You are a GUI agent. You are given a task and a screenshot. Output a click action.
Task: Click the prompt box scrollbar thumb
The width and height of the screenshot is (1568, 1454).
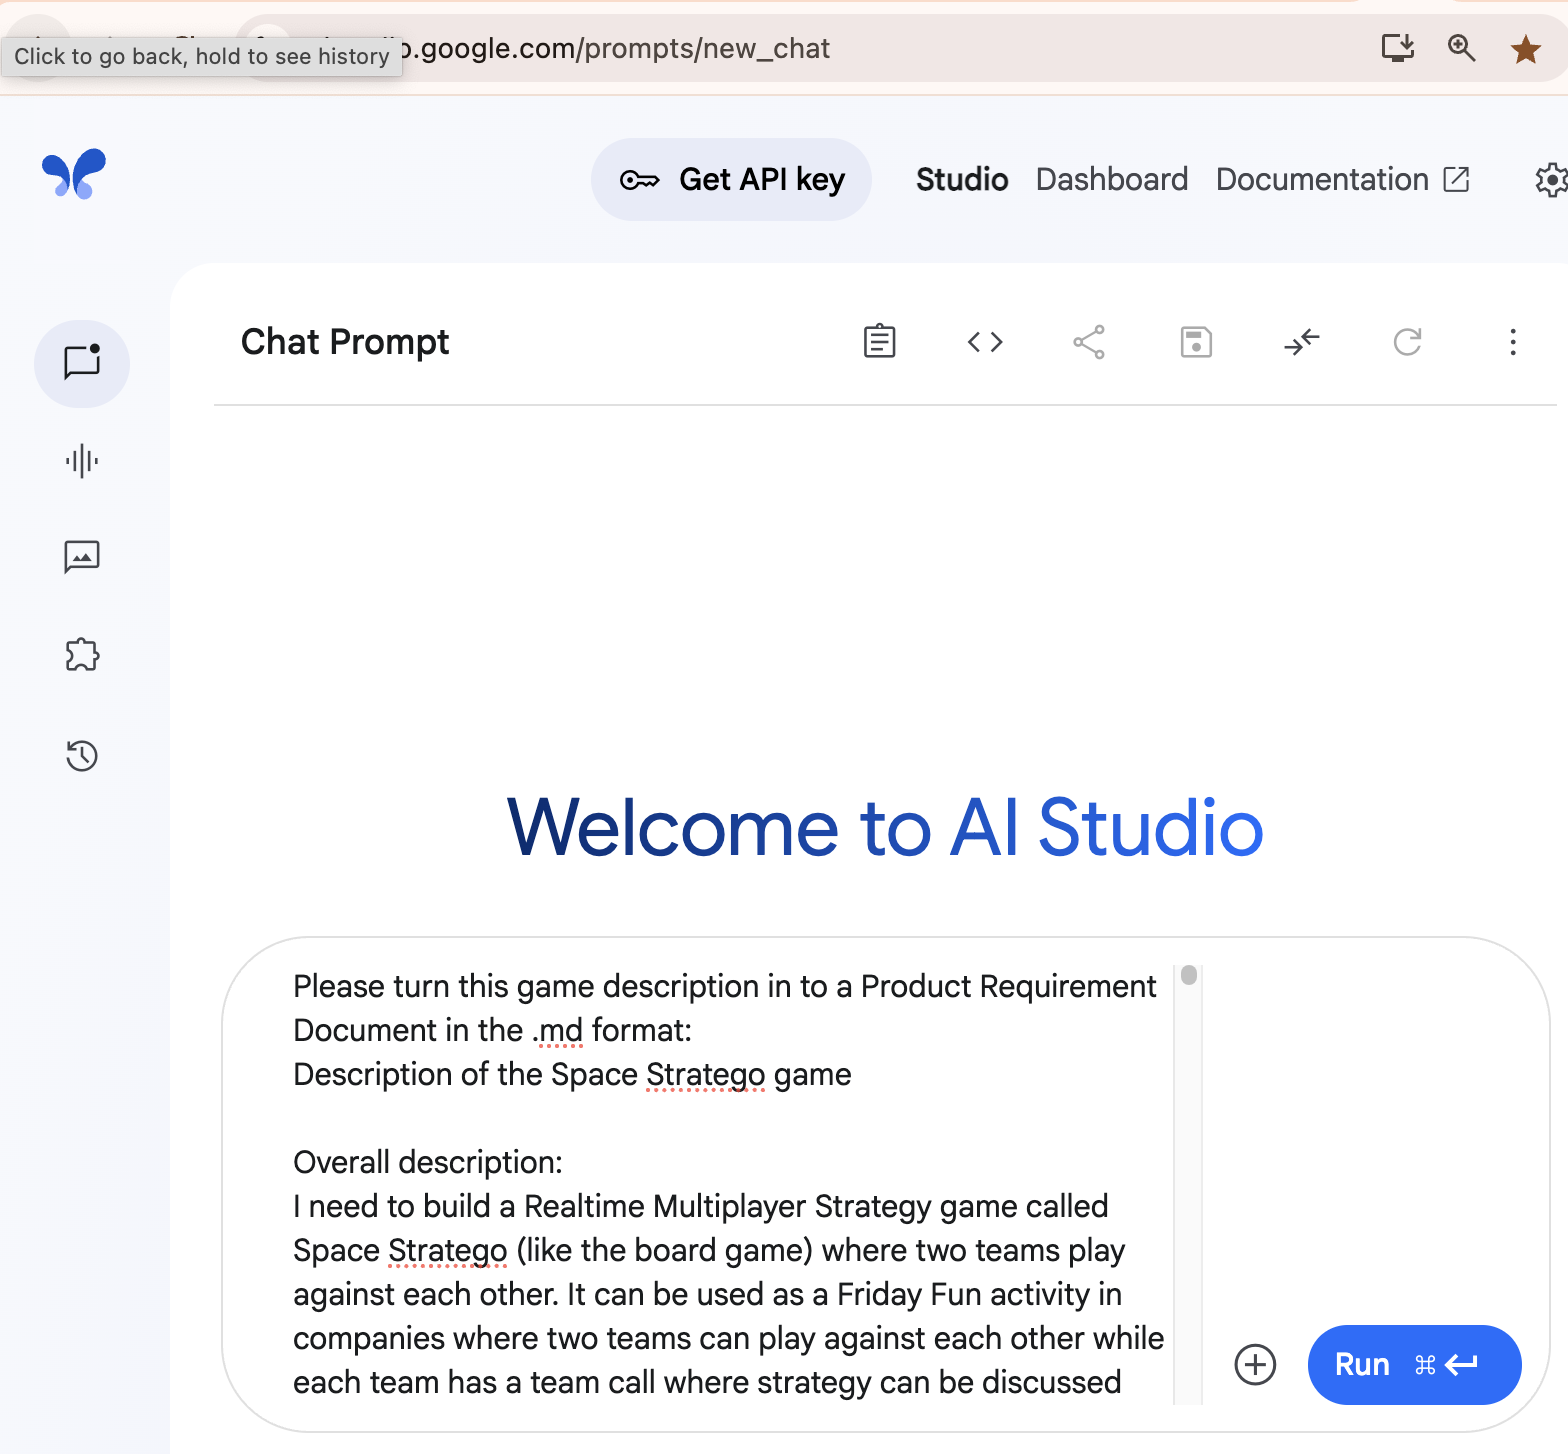pyautogui.click(x=1189, y=975)
